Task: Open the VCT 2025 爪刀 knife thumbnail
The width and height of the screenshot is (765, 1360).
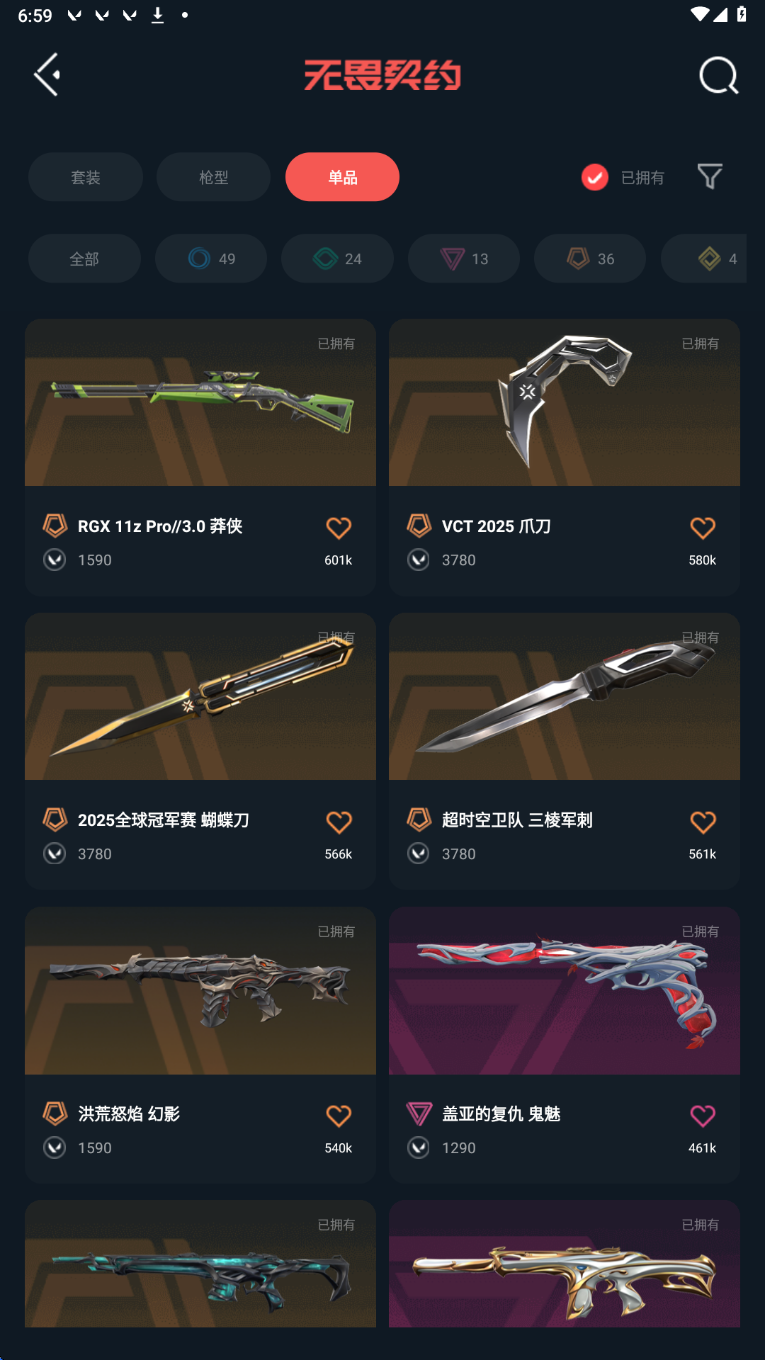Action: pyautogui.click(x=564, y=403)
